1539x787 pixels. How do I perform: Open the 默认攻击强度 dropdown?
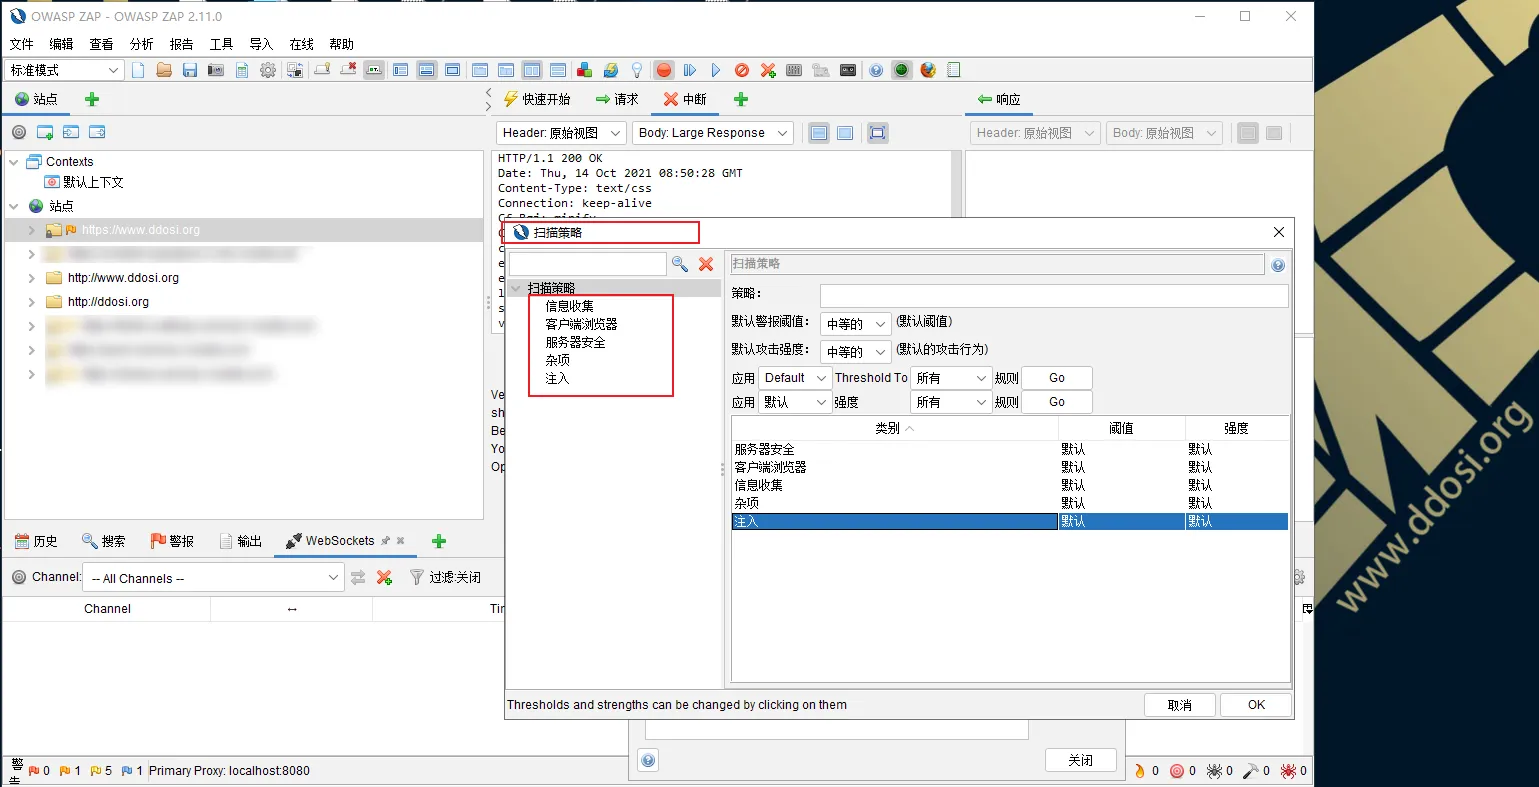pyautogui.click(x=856, y=352)
